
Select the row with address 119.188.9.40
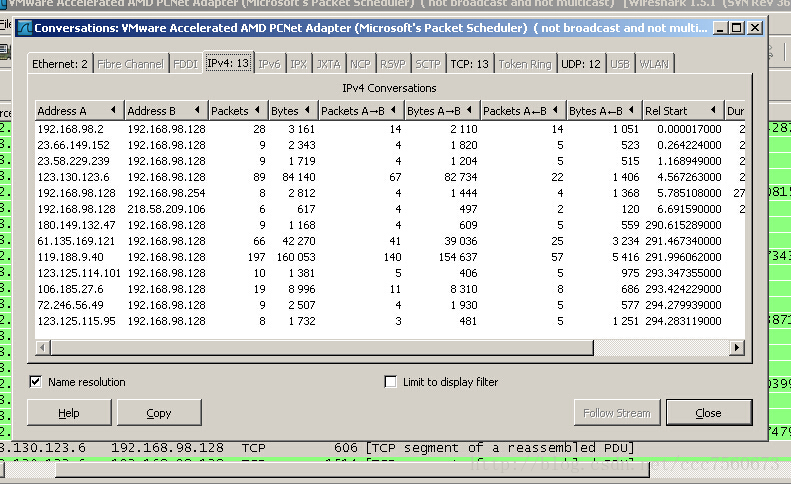(390, 257)
